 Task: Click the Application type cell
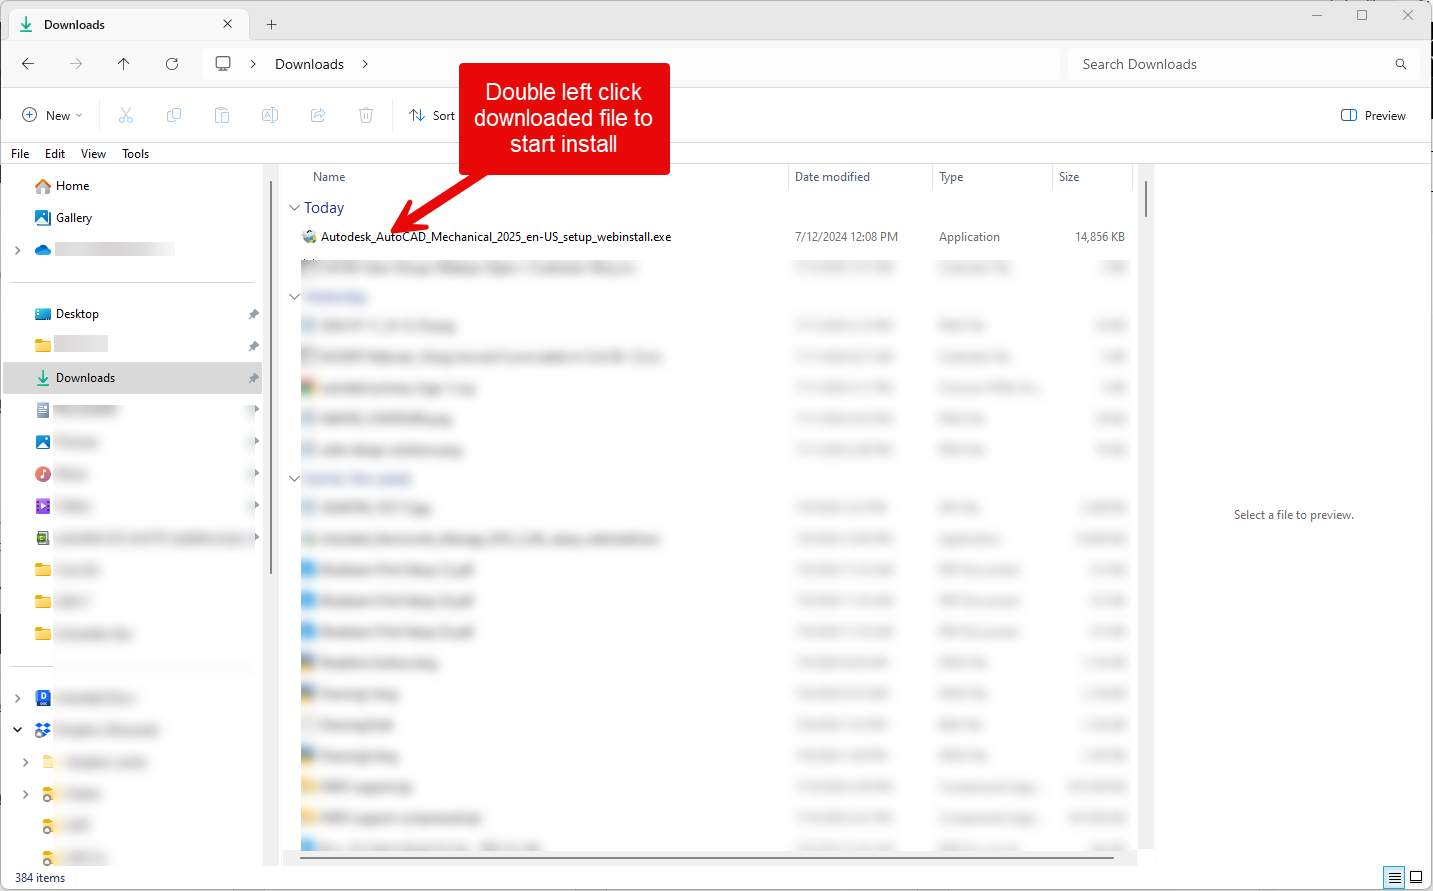coord(969,237)
